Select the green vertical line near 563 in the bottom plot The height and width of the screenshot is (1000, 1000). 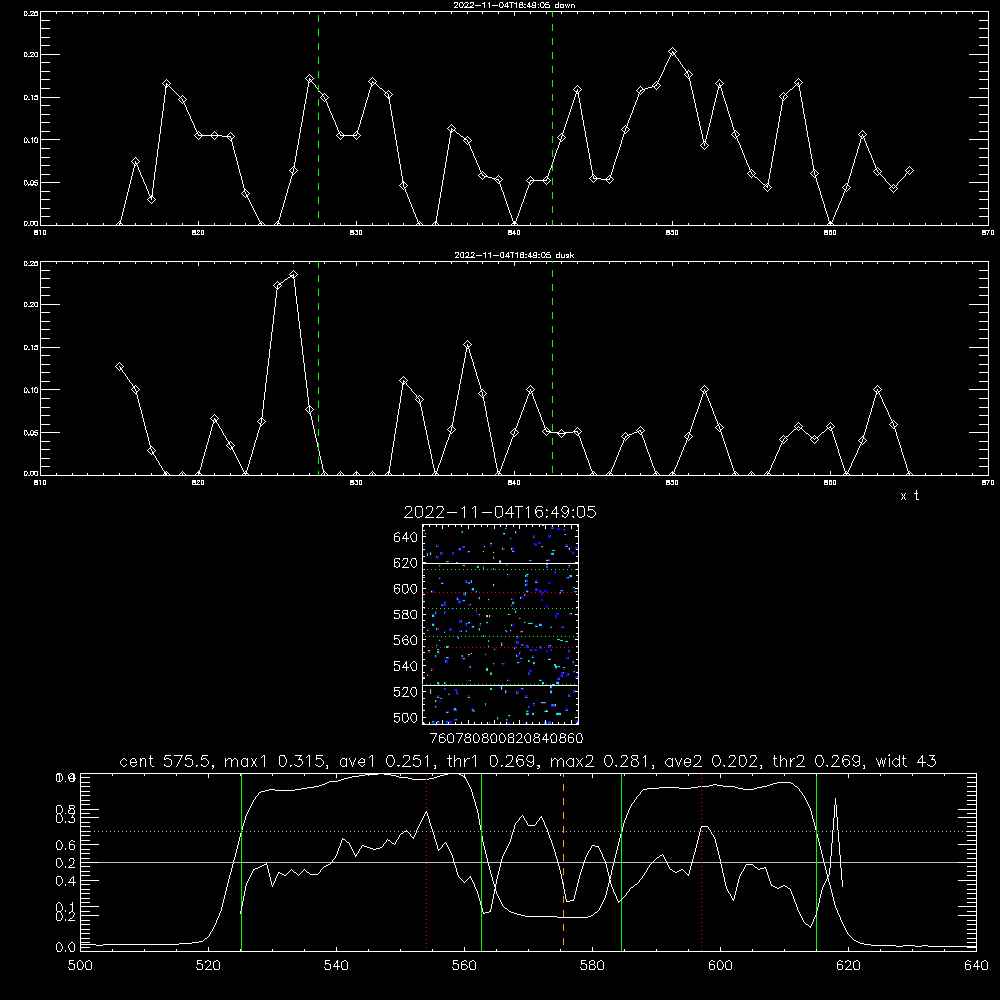pyautogui.click(x=482, y=861)
